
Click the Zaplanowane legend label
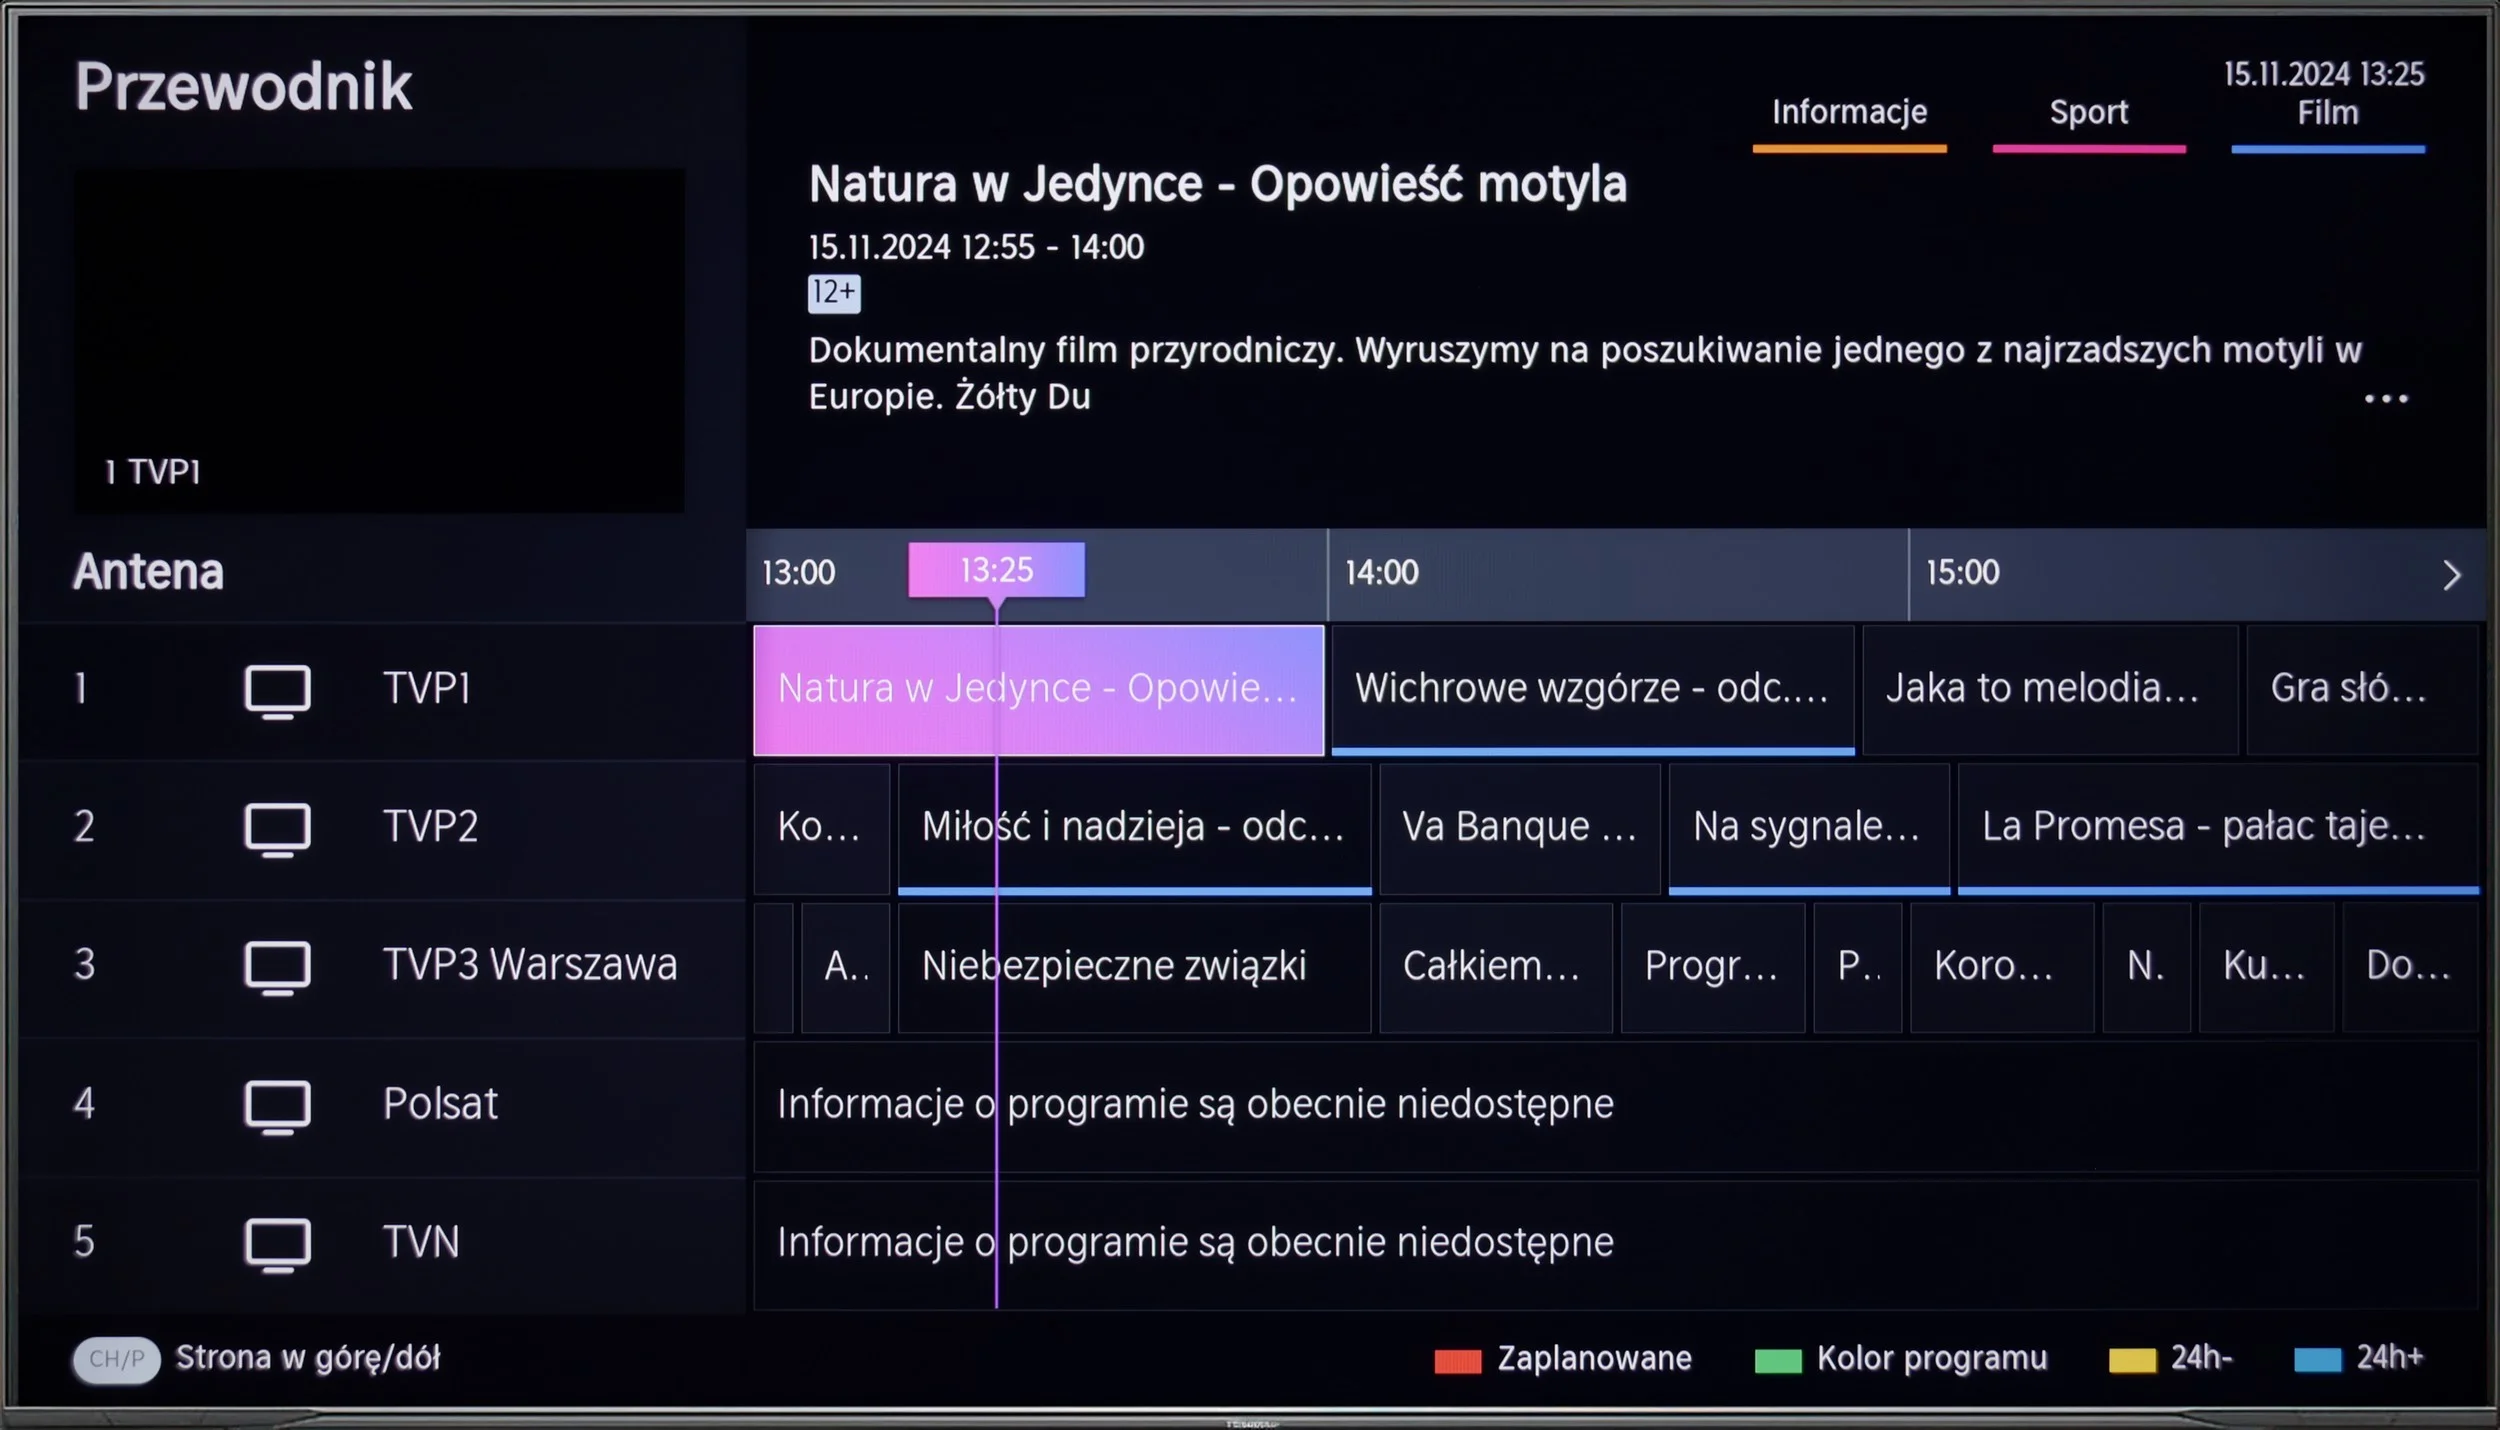click(1594, 1359)
